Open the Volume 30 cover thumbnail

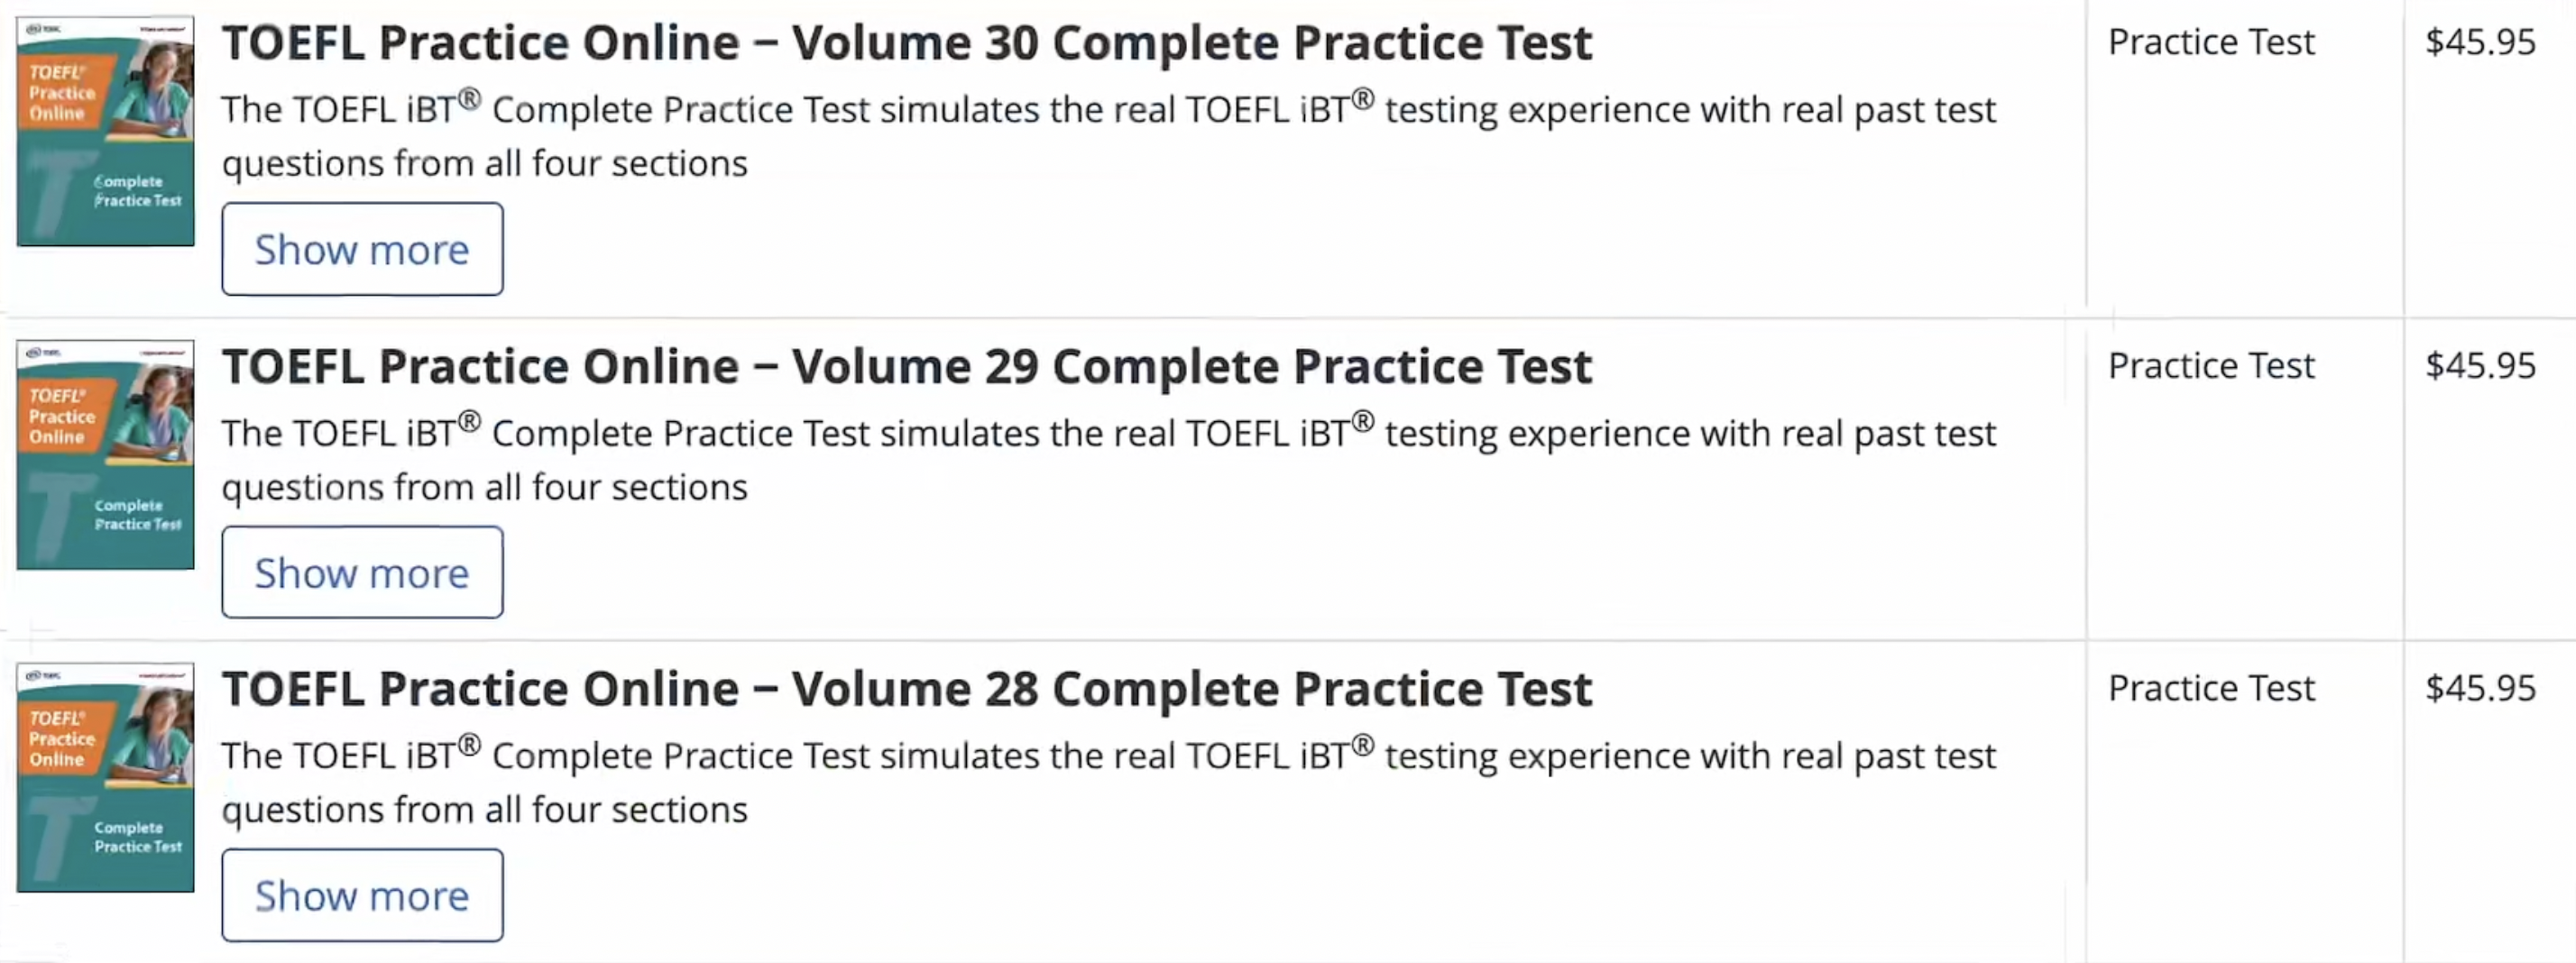point(105,131)
